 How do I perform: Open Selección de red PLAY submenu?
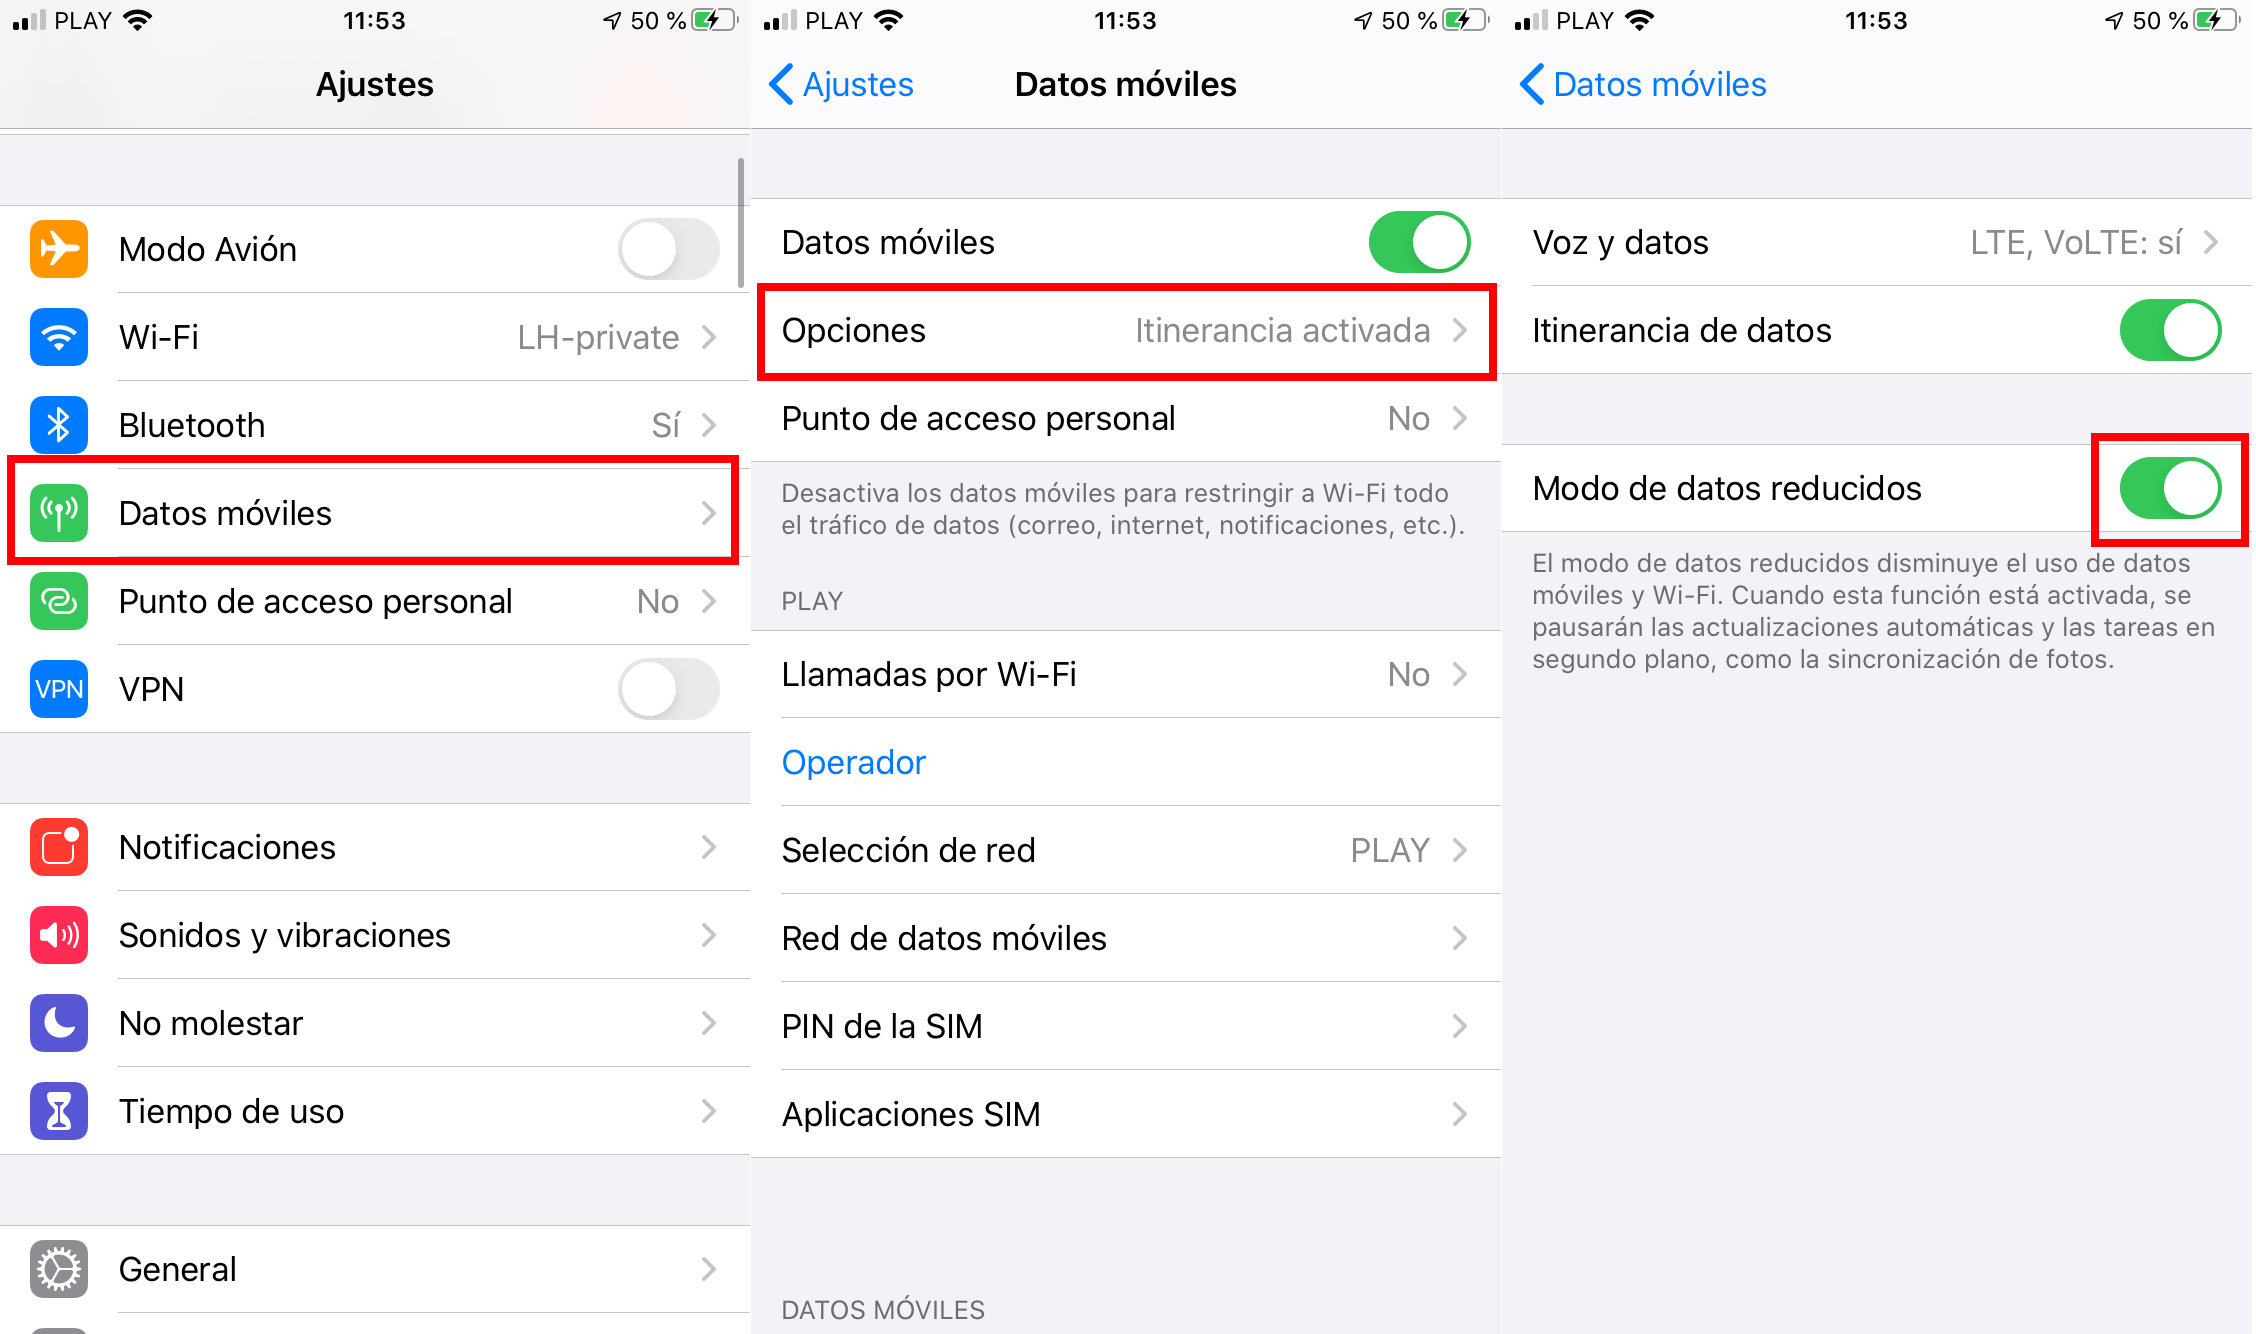(1124, 848)
